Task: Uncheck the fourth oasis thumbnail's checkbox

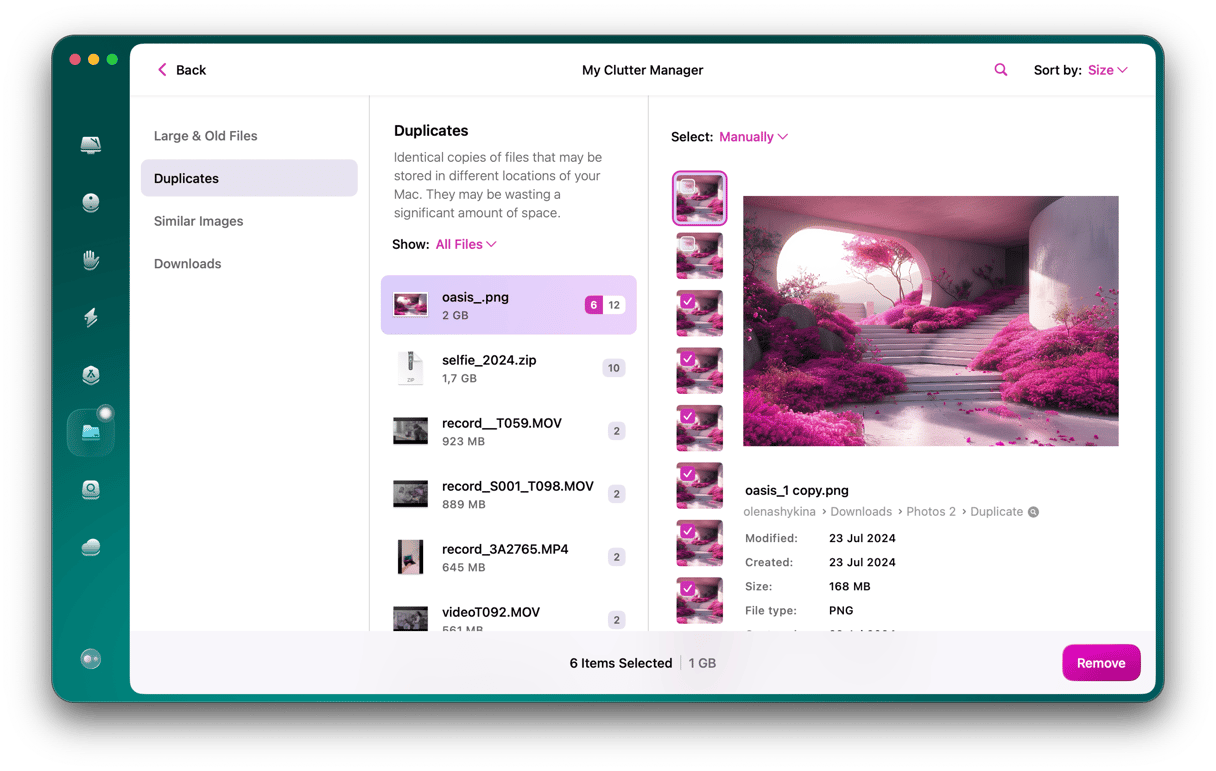Action: tap(687, 359)
